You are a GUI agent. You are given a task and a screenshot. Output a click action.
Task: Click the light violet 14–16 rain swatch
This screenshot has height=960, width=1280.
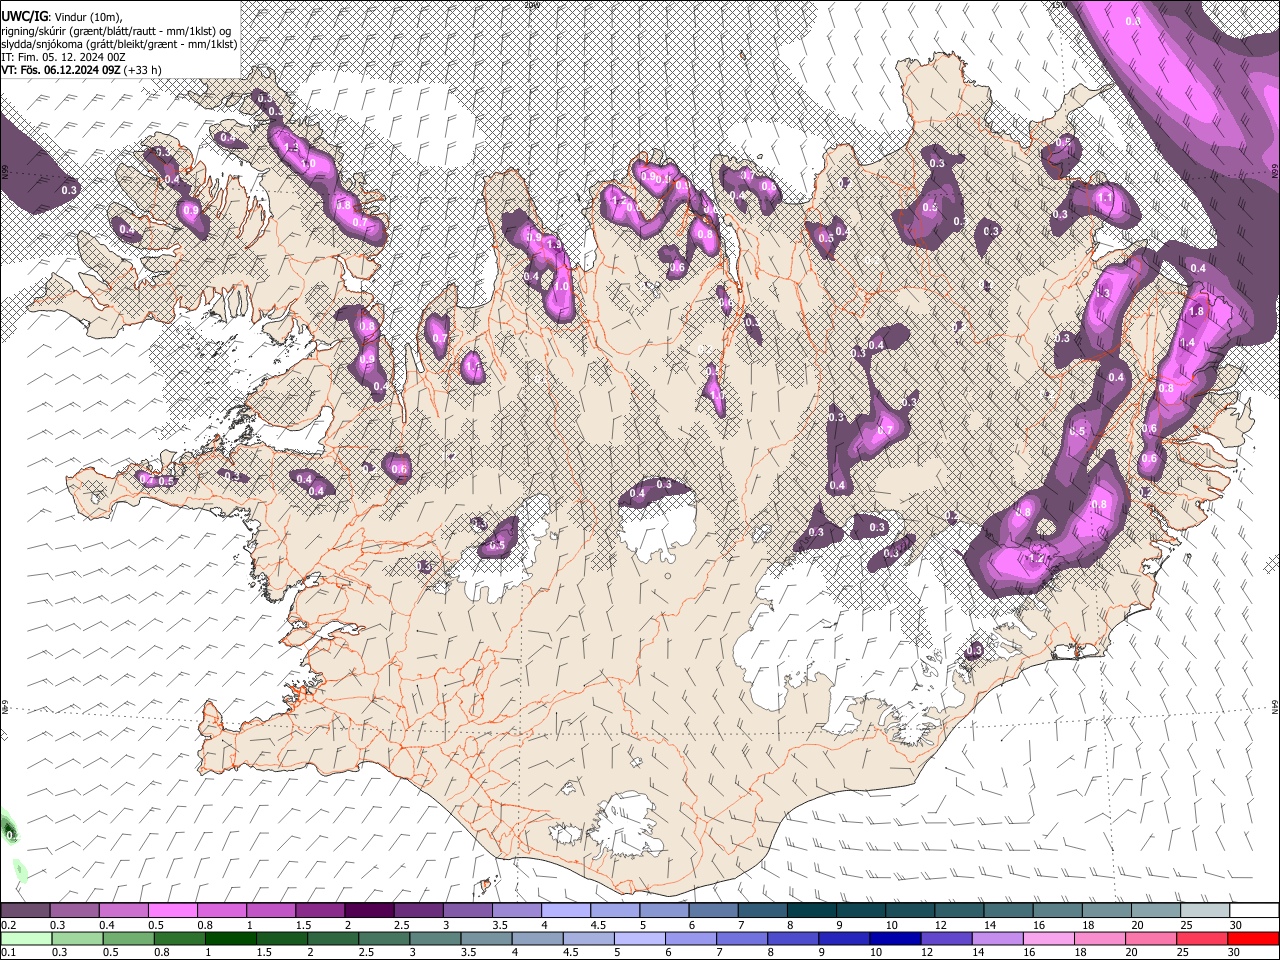(996, 938)
